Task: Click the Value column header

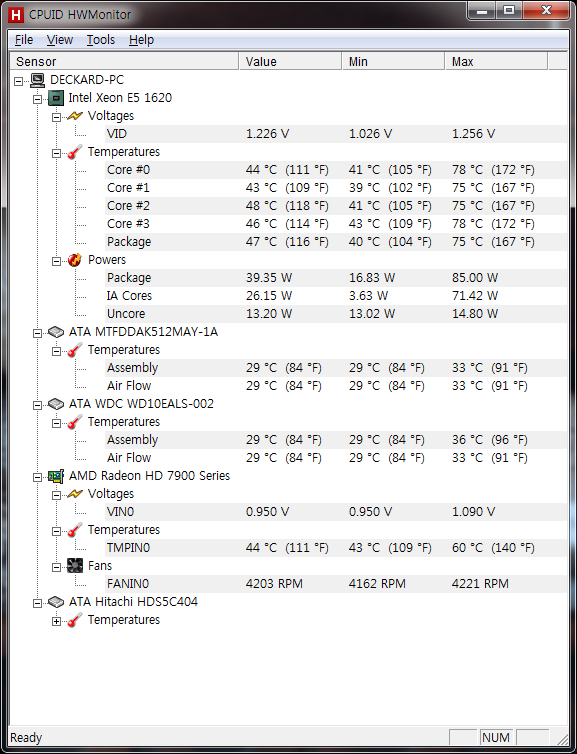Action: [x=290, y=62]
